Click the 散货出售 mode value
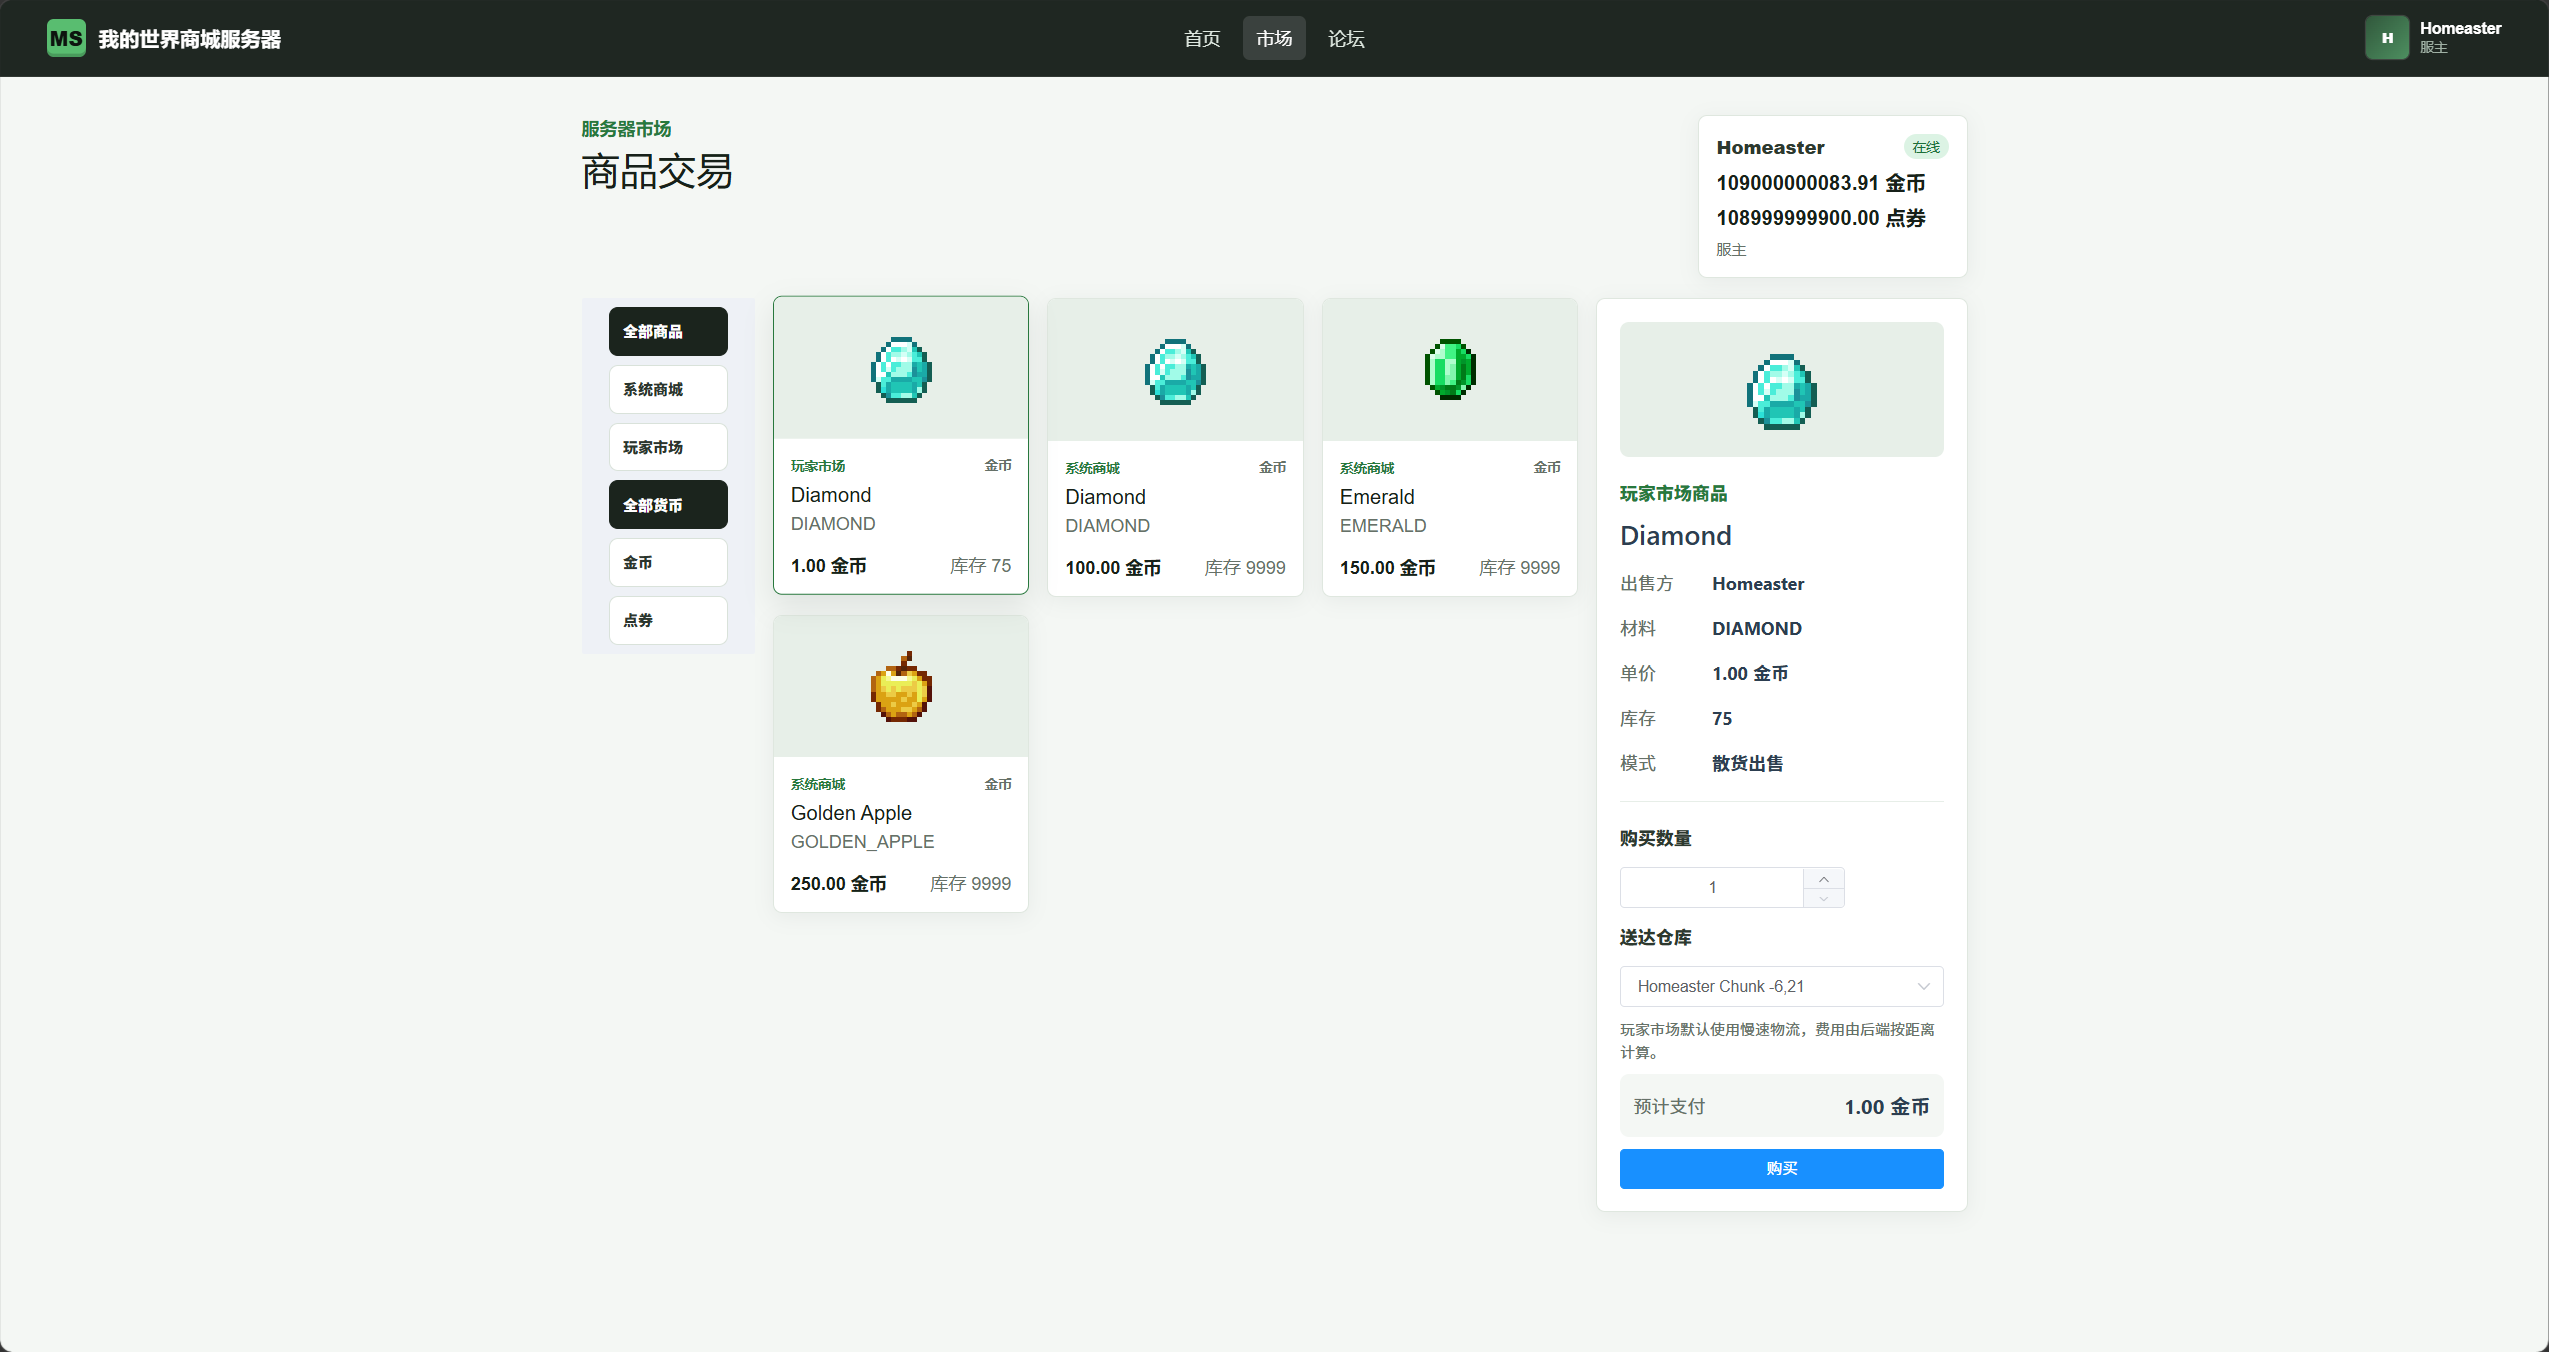 click(1746, 764)
